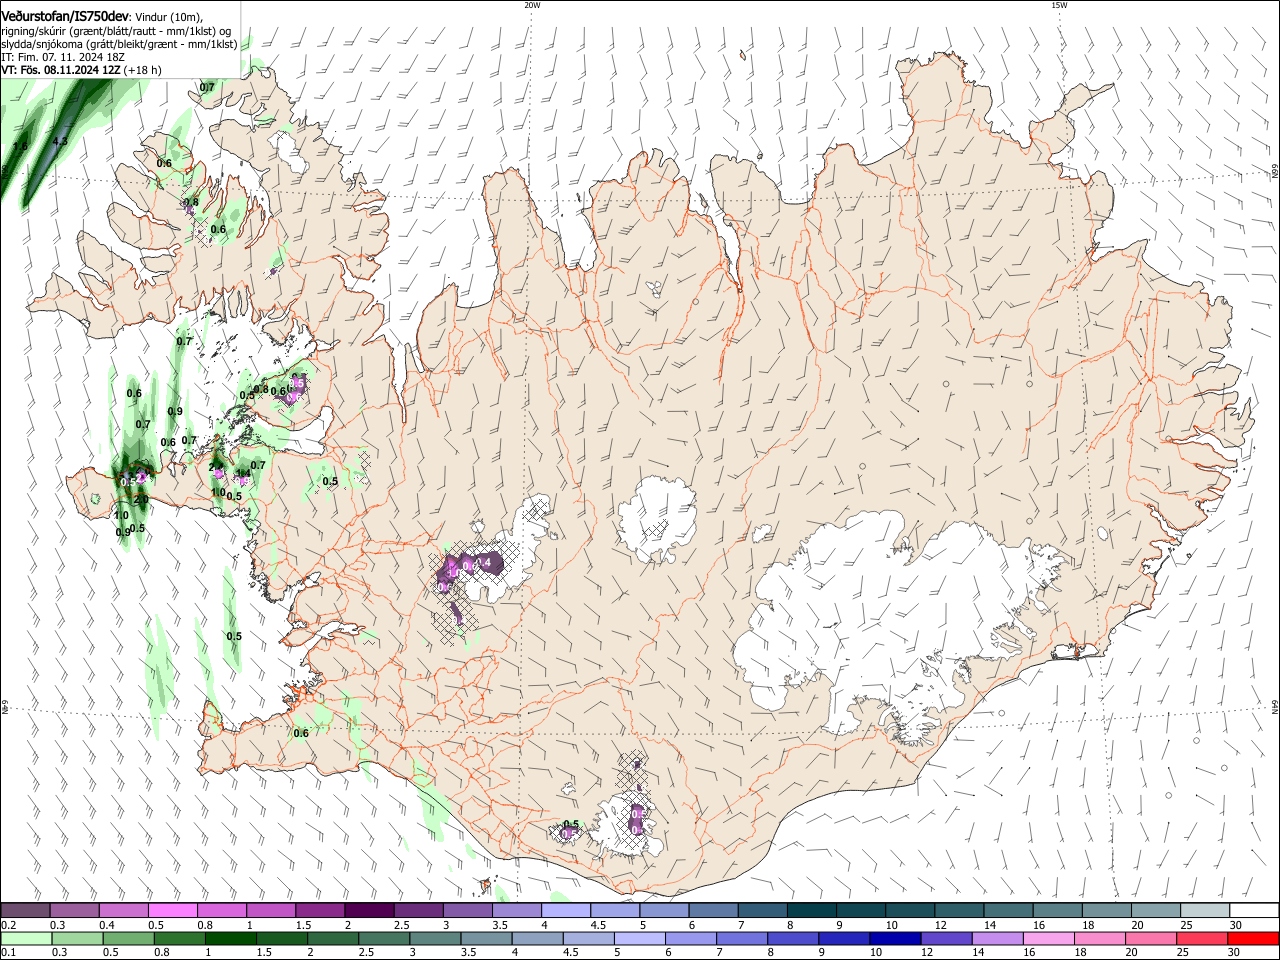Select upper legend swatch between 0.2 and 0.3

point(25,910)
